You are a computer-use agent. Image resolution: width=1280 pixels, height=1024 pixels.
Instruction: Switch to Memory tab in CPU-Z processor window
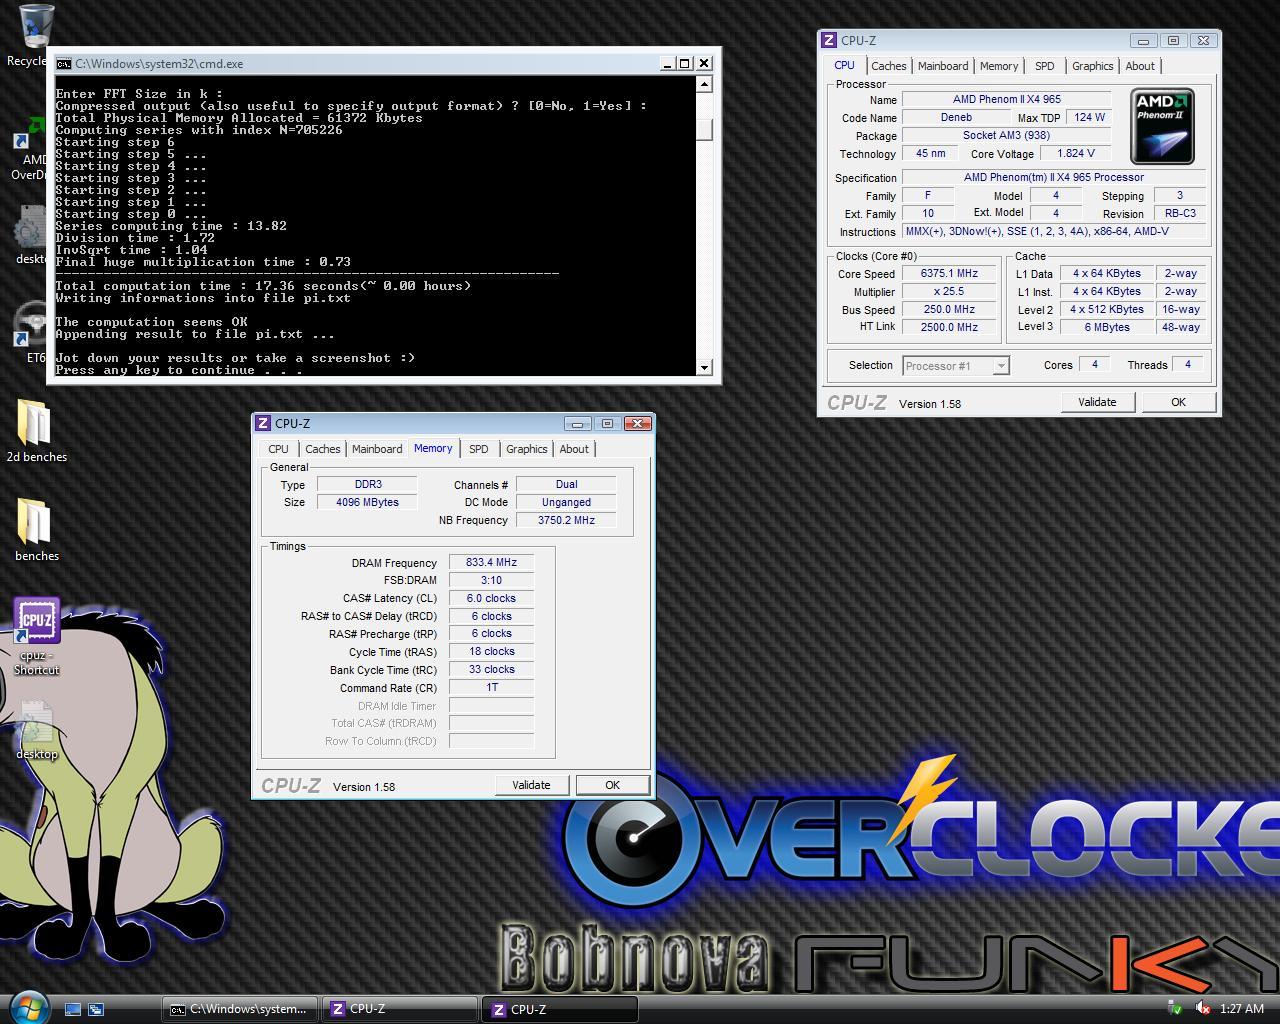[999, 66]
